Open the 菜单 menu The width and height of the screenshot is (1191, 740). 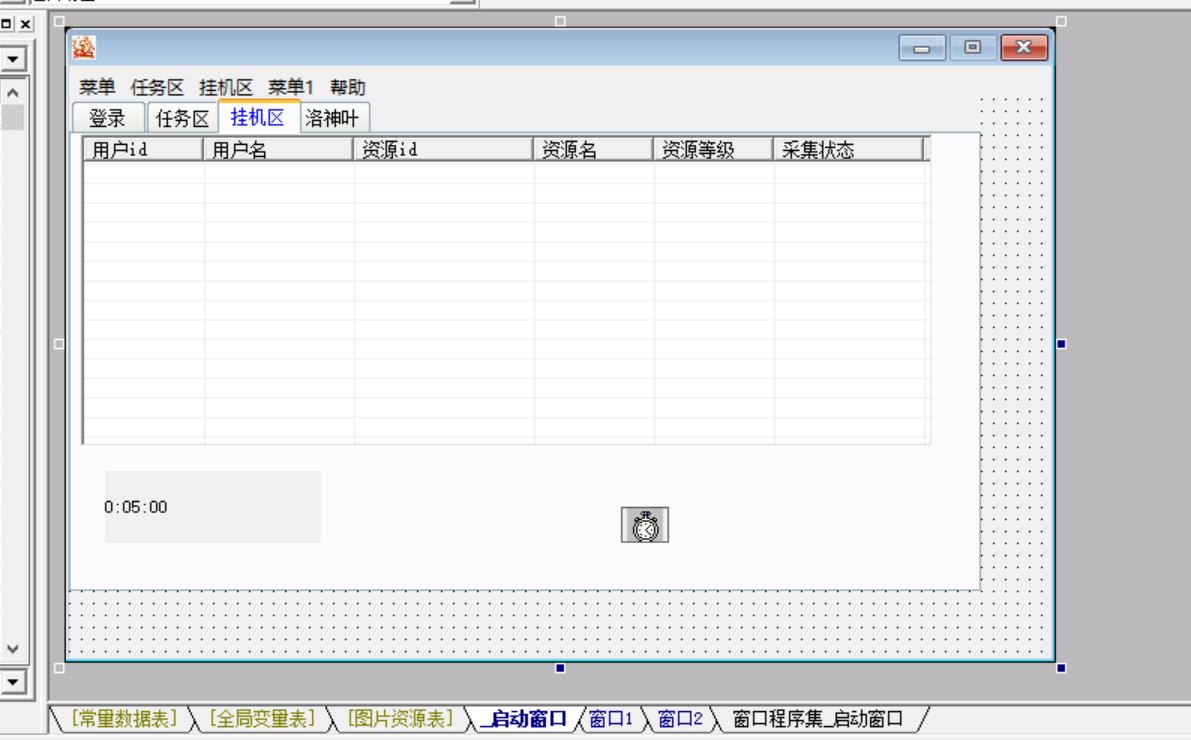click(97, 87)
